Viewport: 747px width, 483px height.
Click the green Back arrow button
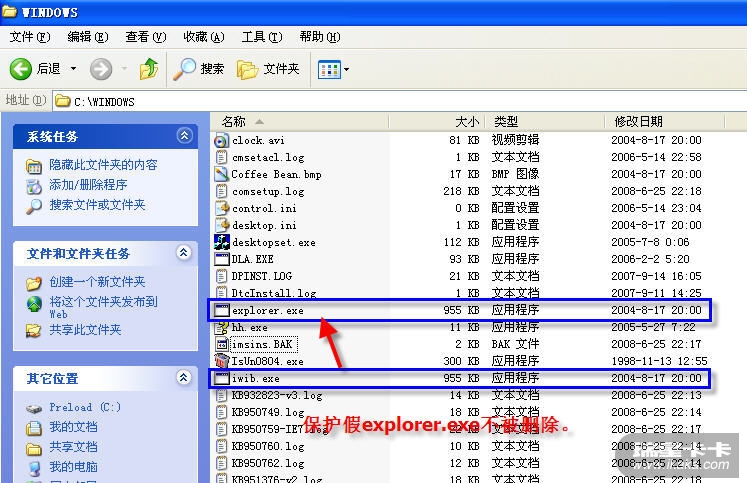tap(20, 69)
